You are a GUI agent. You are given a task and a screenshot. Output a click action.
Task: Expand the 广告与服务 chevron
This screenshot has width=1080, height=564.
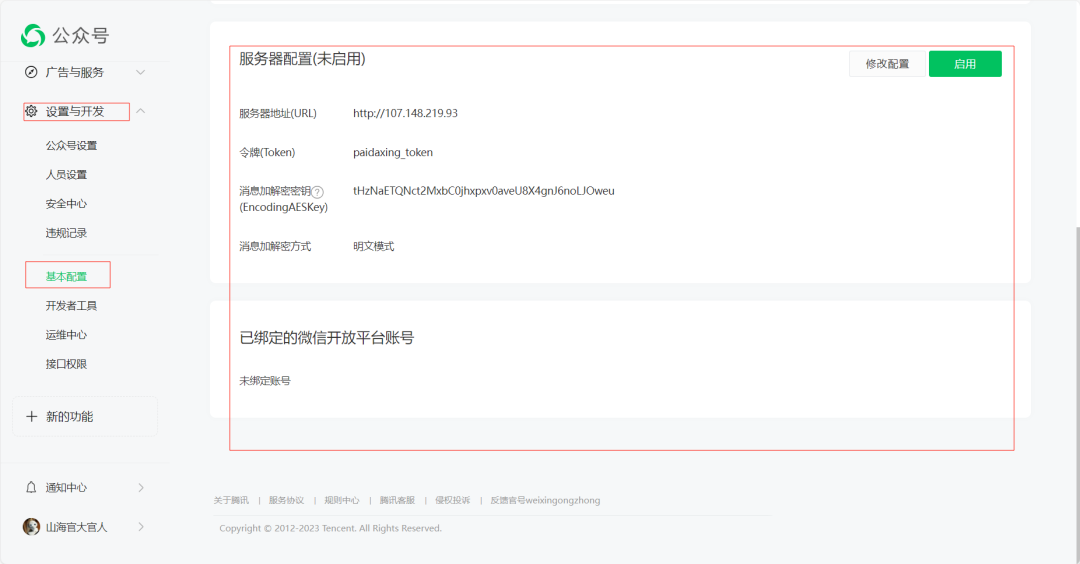coord(141,72)
